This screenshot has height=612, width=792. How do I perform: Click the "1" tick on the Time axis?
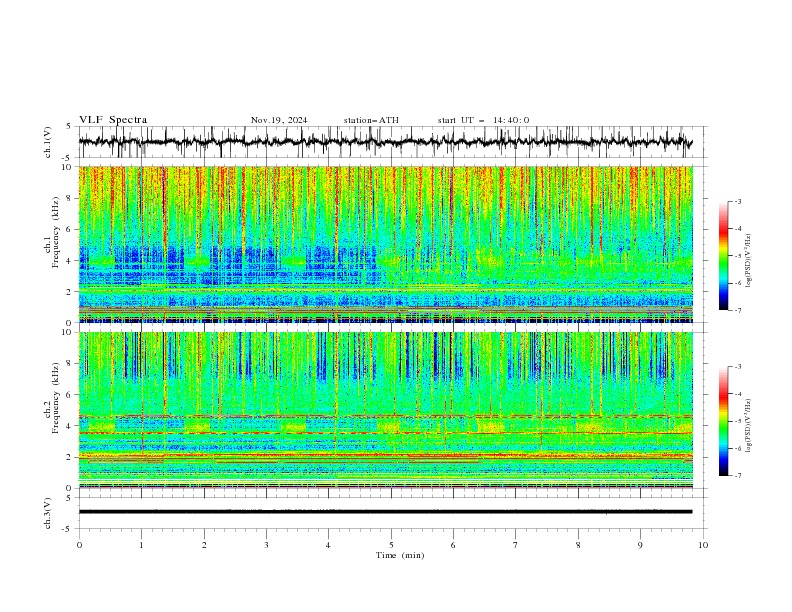click(141, 545)
